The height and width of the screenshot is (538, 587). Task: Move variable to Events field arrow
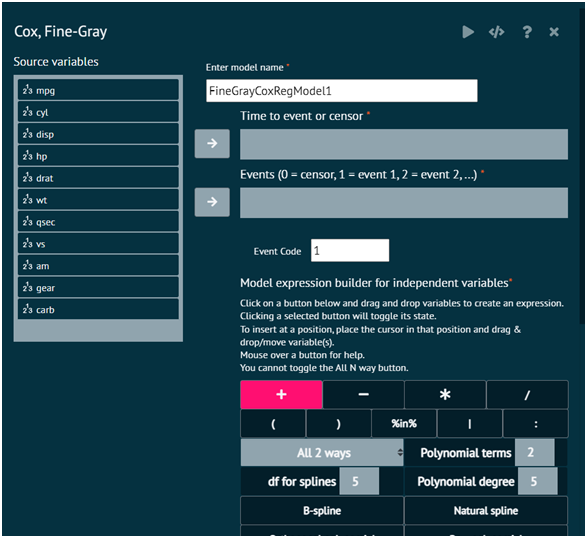[212, 202]
